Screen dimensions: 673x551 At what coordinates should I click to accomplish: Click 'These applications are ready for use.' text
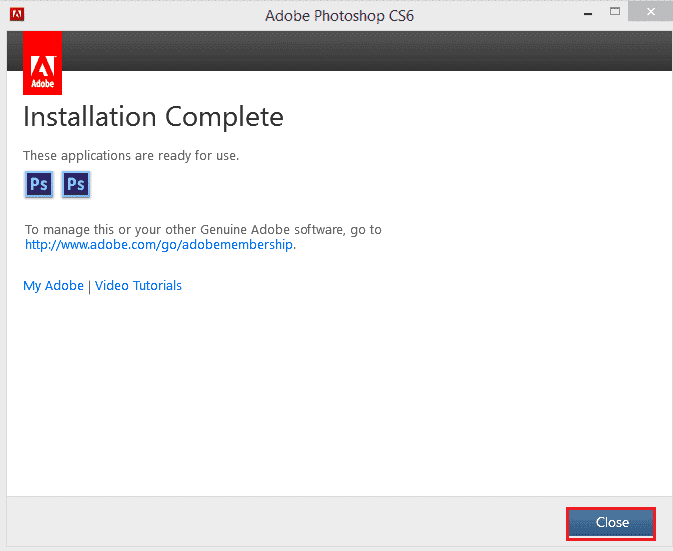(x=131, y=155)
